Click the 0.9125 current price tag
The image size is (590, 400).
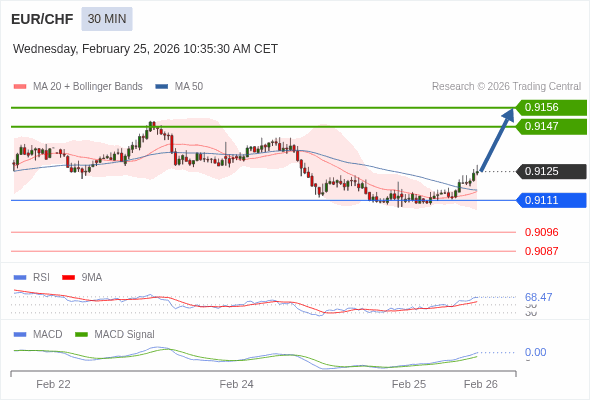pyautogui.click(x=551, y=172)
